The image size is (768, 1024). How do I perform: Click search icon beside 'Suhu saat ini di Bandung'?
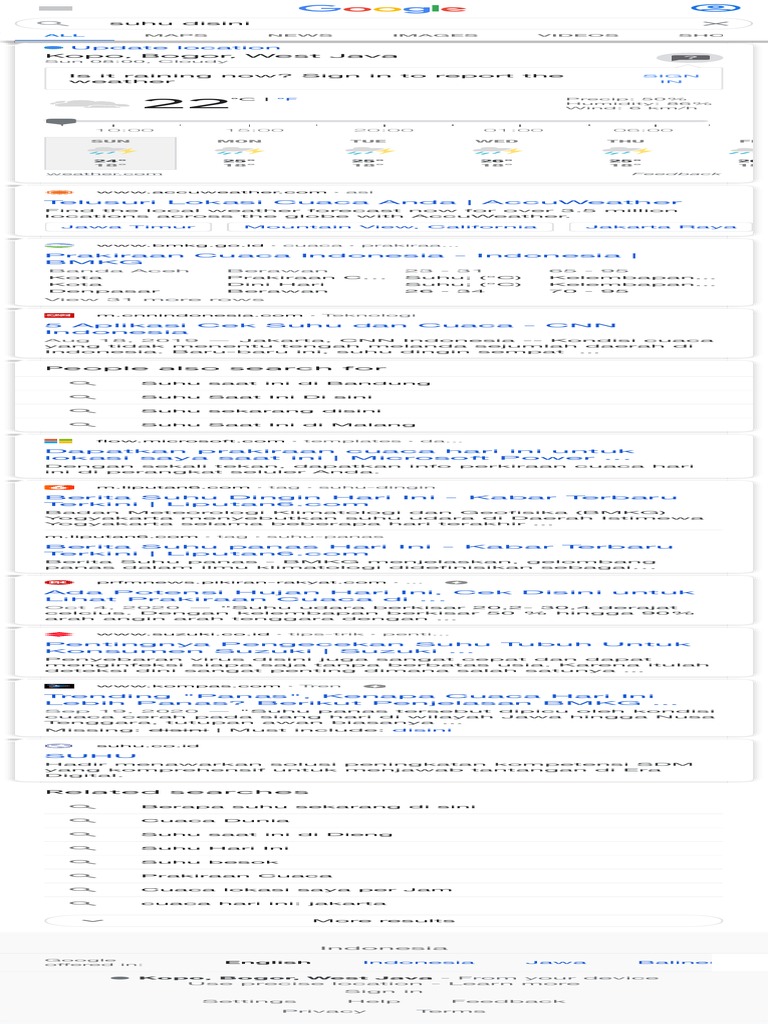83,383
